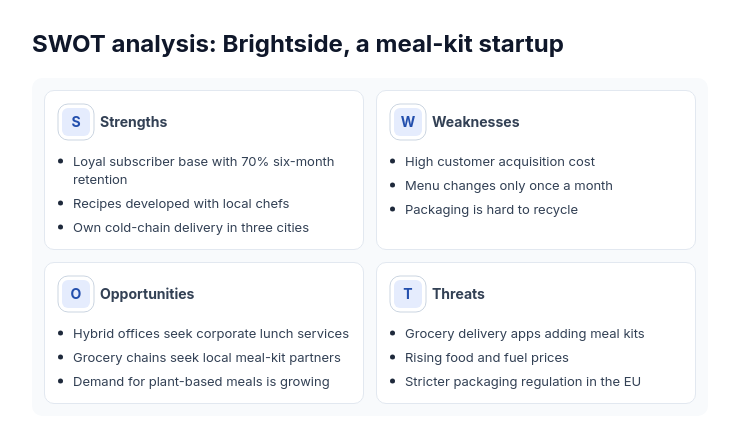The height and width of the screenshot is (448, 740).
Task: Click 'High customer acquisition cost' bullet
Action: [500, 161]
